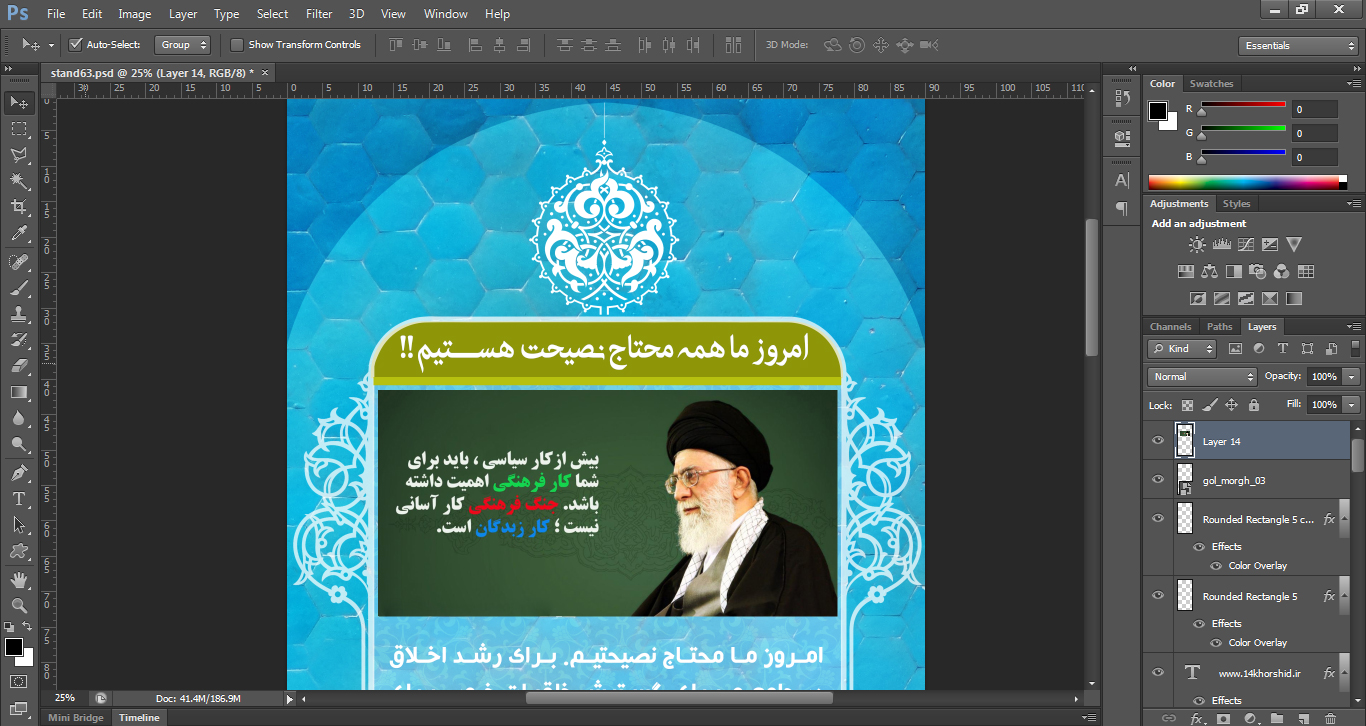
Task: Open the Mini Bridge panel
Action: coord(76,718)
